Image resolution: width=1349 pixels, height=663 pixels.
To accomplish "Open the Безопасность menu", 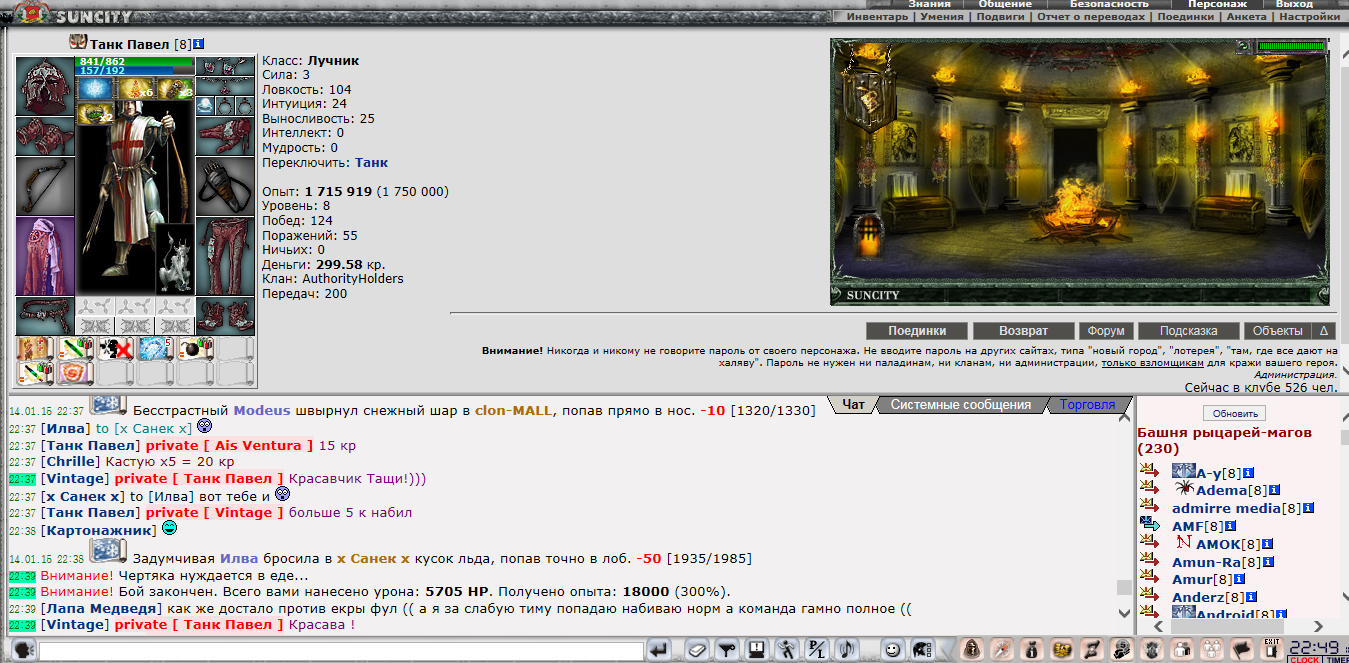I will tap(1109, 4).
